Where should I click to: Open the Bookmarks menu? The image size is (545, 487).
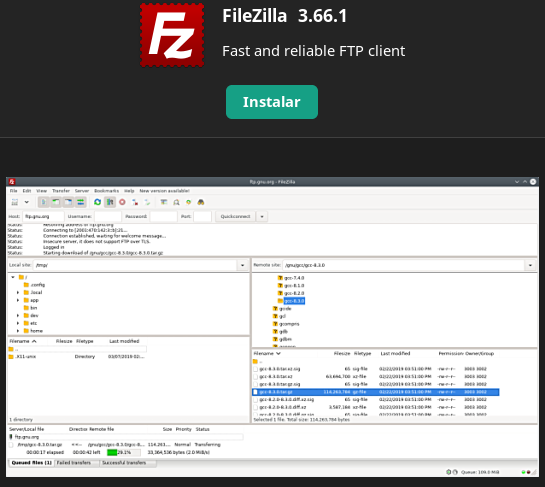[106, 191]
